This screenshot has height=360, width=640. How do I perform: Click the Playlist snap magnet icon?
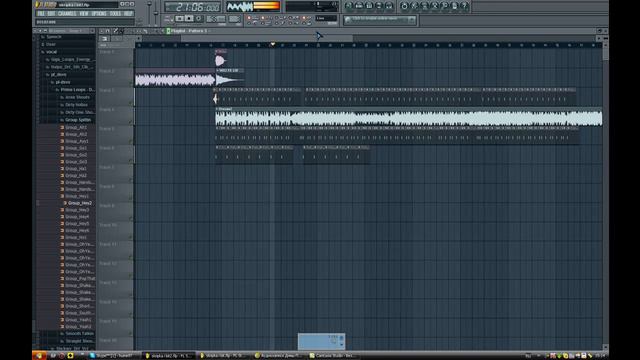point(108,31)
